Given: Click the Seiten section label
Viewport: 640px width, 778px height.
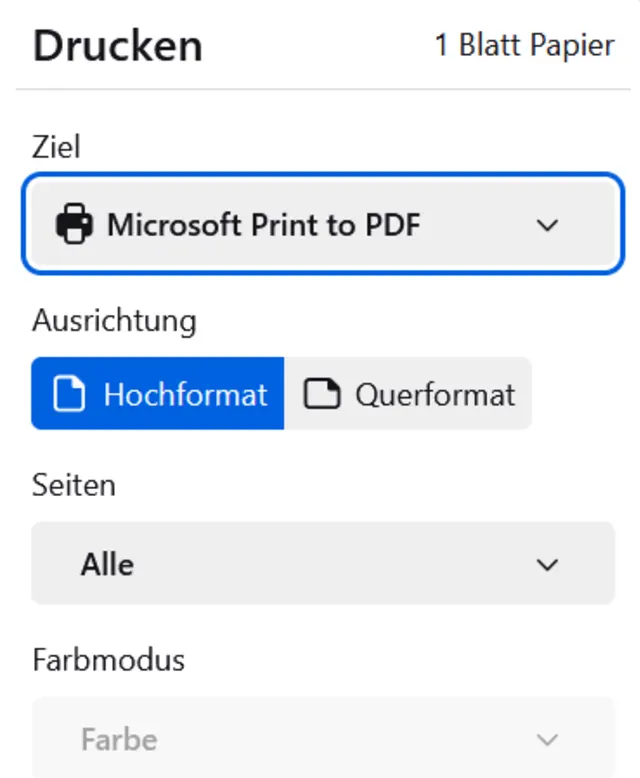Looking at the screenshot, I should (74, 486).
